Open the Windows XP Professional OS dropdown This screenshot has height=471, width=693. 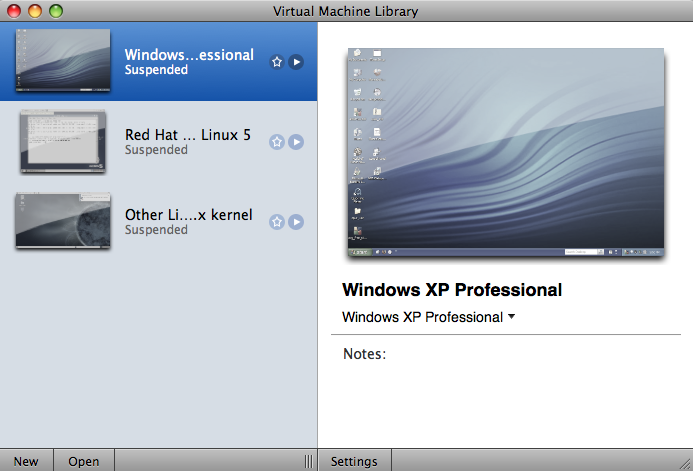click(x=429, y=317)
